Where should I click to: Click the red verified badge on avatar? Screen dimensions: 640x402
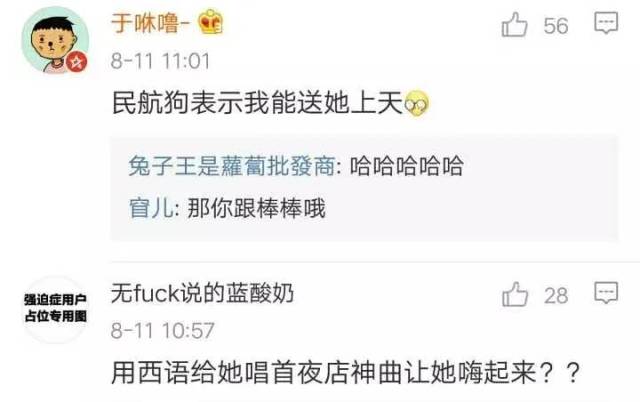tap(77, 62)
